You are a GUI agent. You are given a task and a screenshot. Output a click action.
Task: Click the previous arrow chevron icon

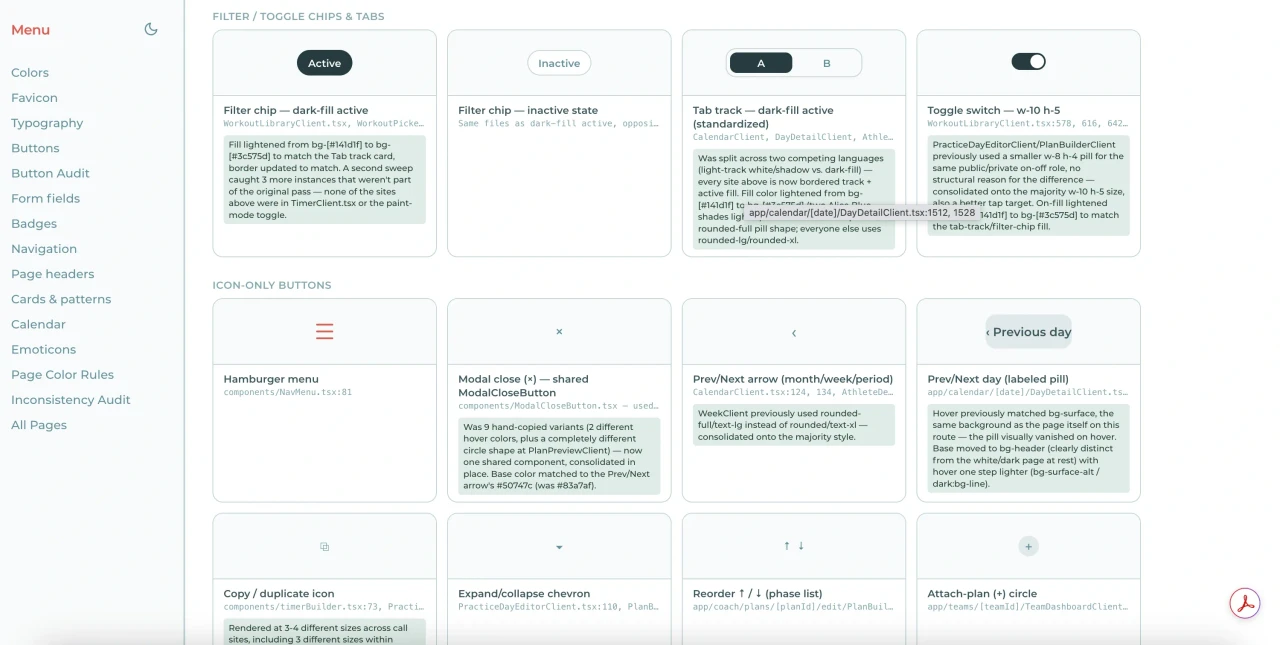coord(794,332)
